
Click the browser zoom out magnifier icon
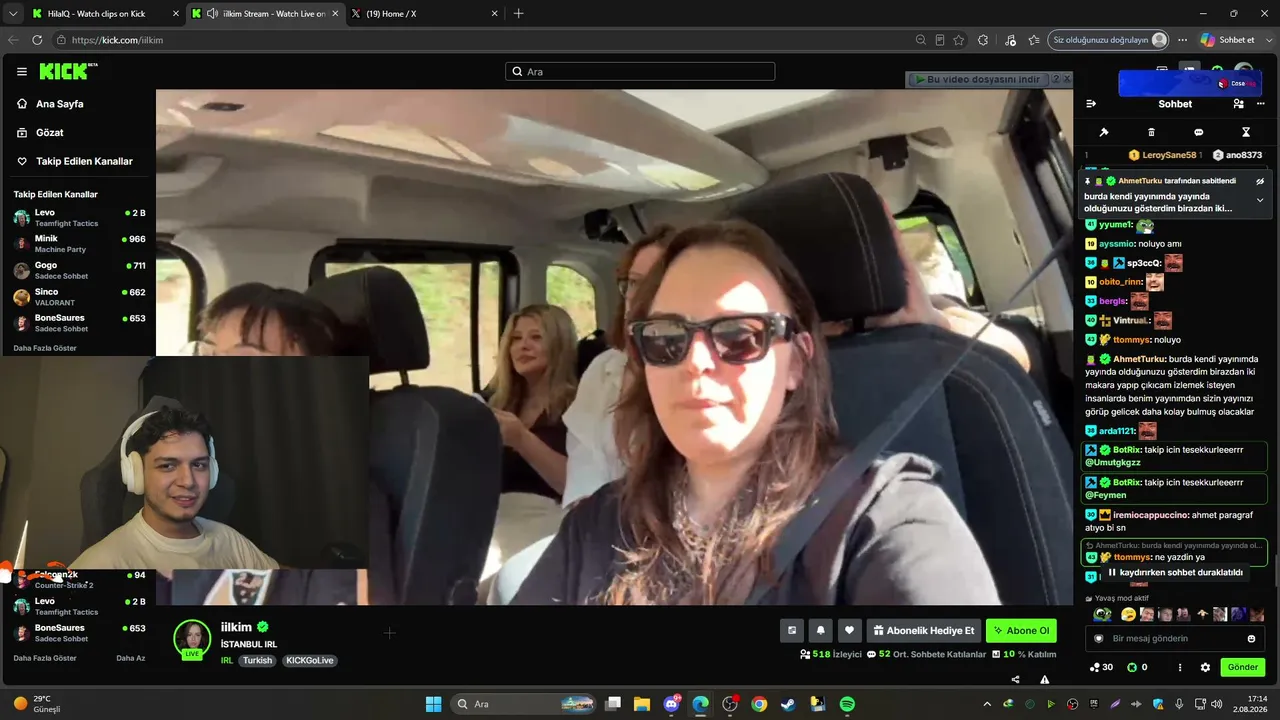click(x=921, y=40)
